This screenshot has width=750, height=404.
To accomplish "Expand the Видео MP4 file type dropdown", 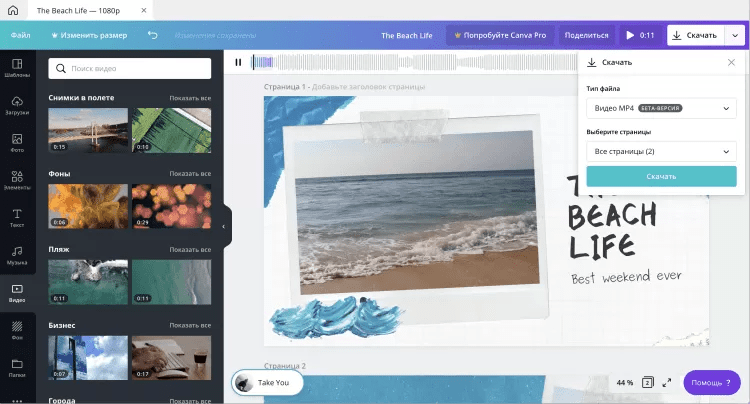I will 661,107.
